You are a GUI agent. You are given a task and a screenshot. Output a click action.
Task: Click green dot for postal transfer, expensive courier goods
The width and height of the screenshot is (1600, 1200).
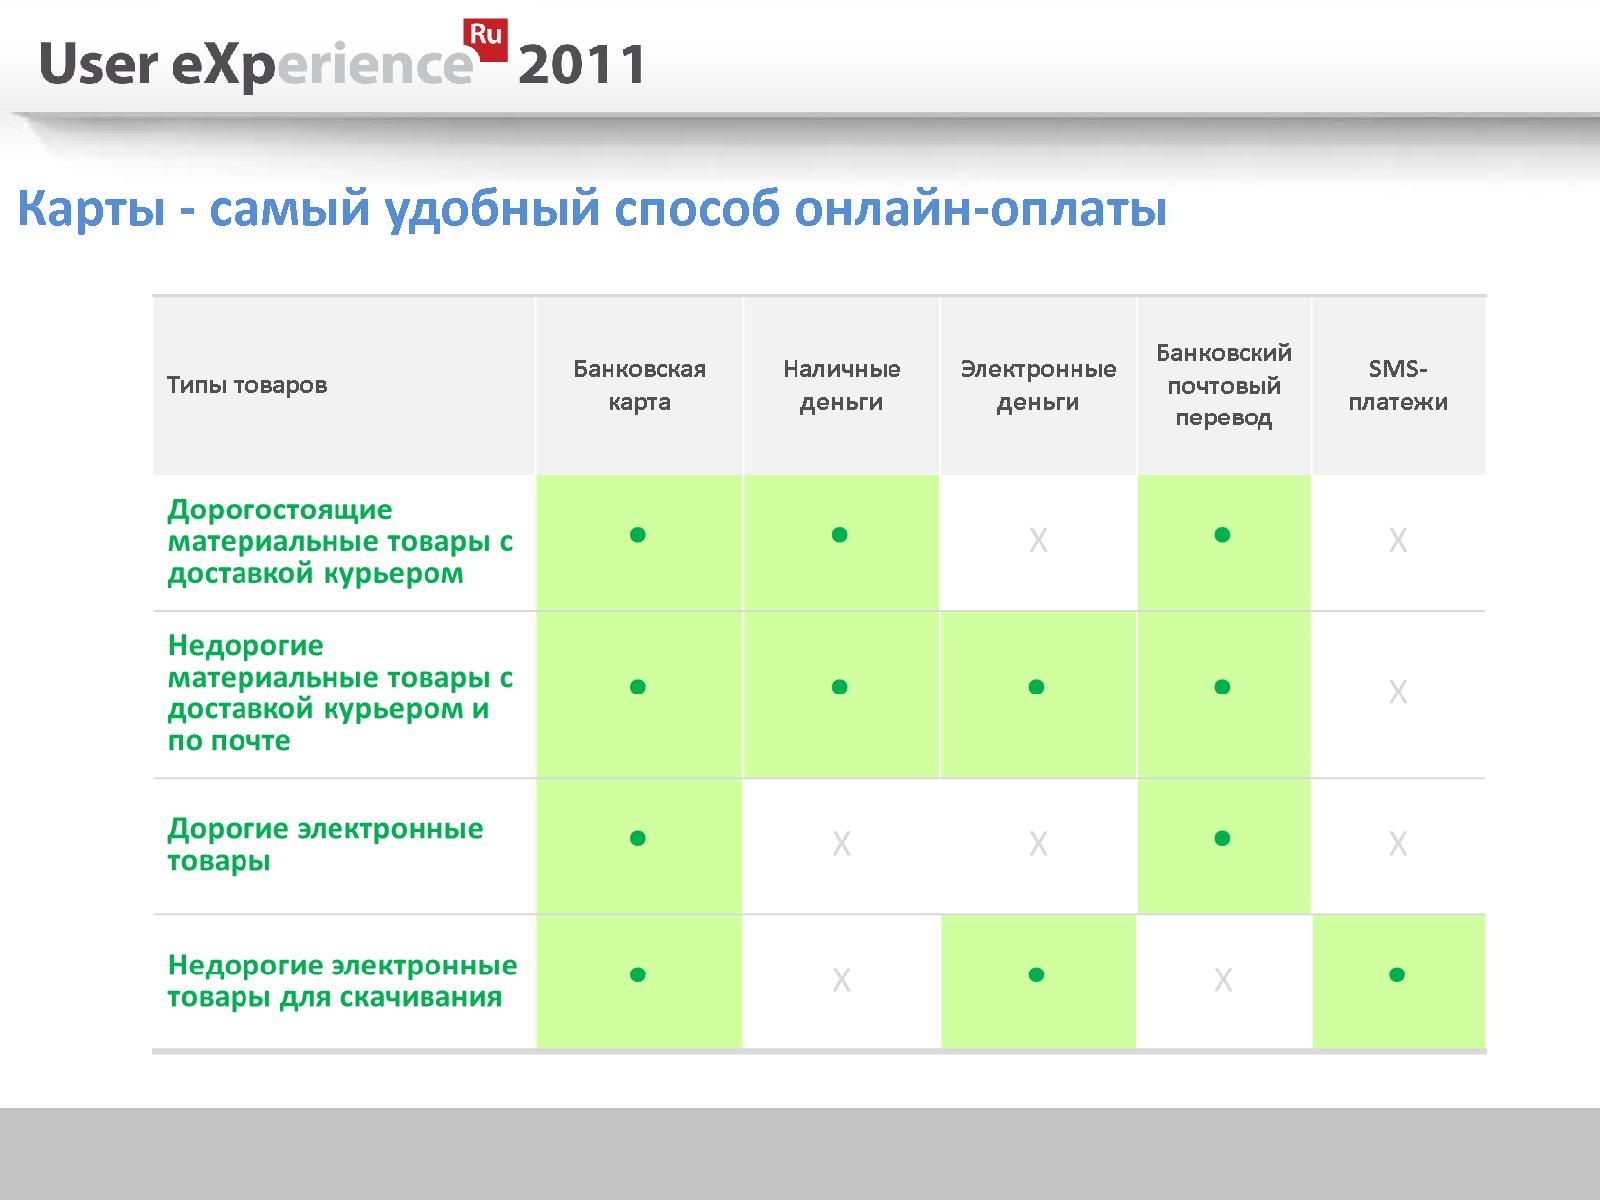(x=1222, y=535)
